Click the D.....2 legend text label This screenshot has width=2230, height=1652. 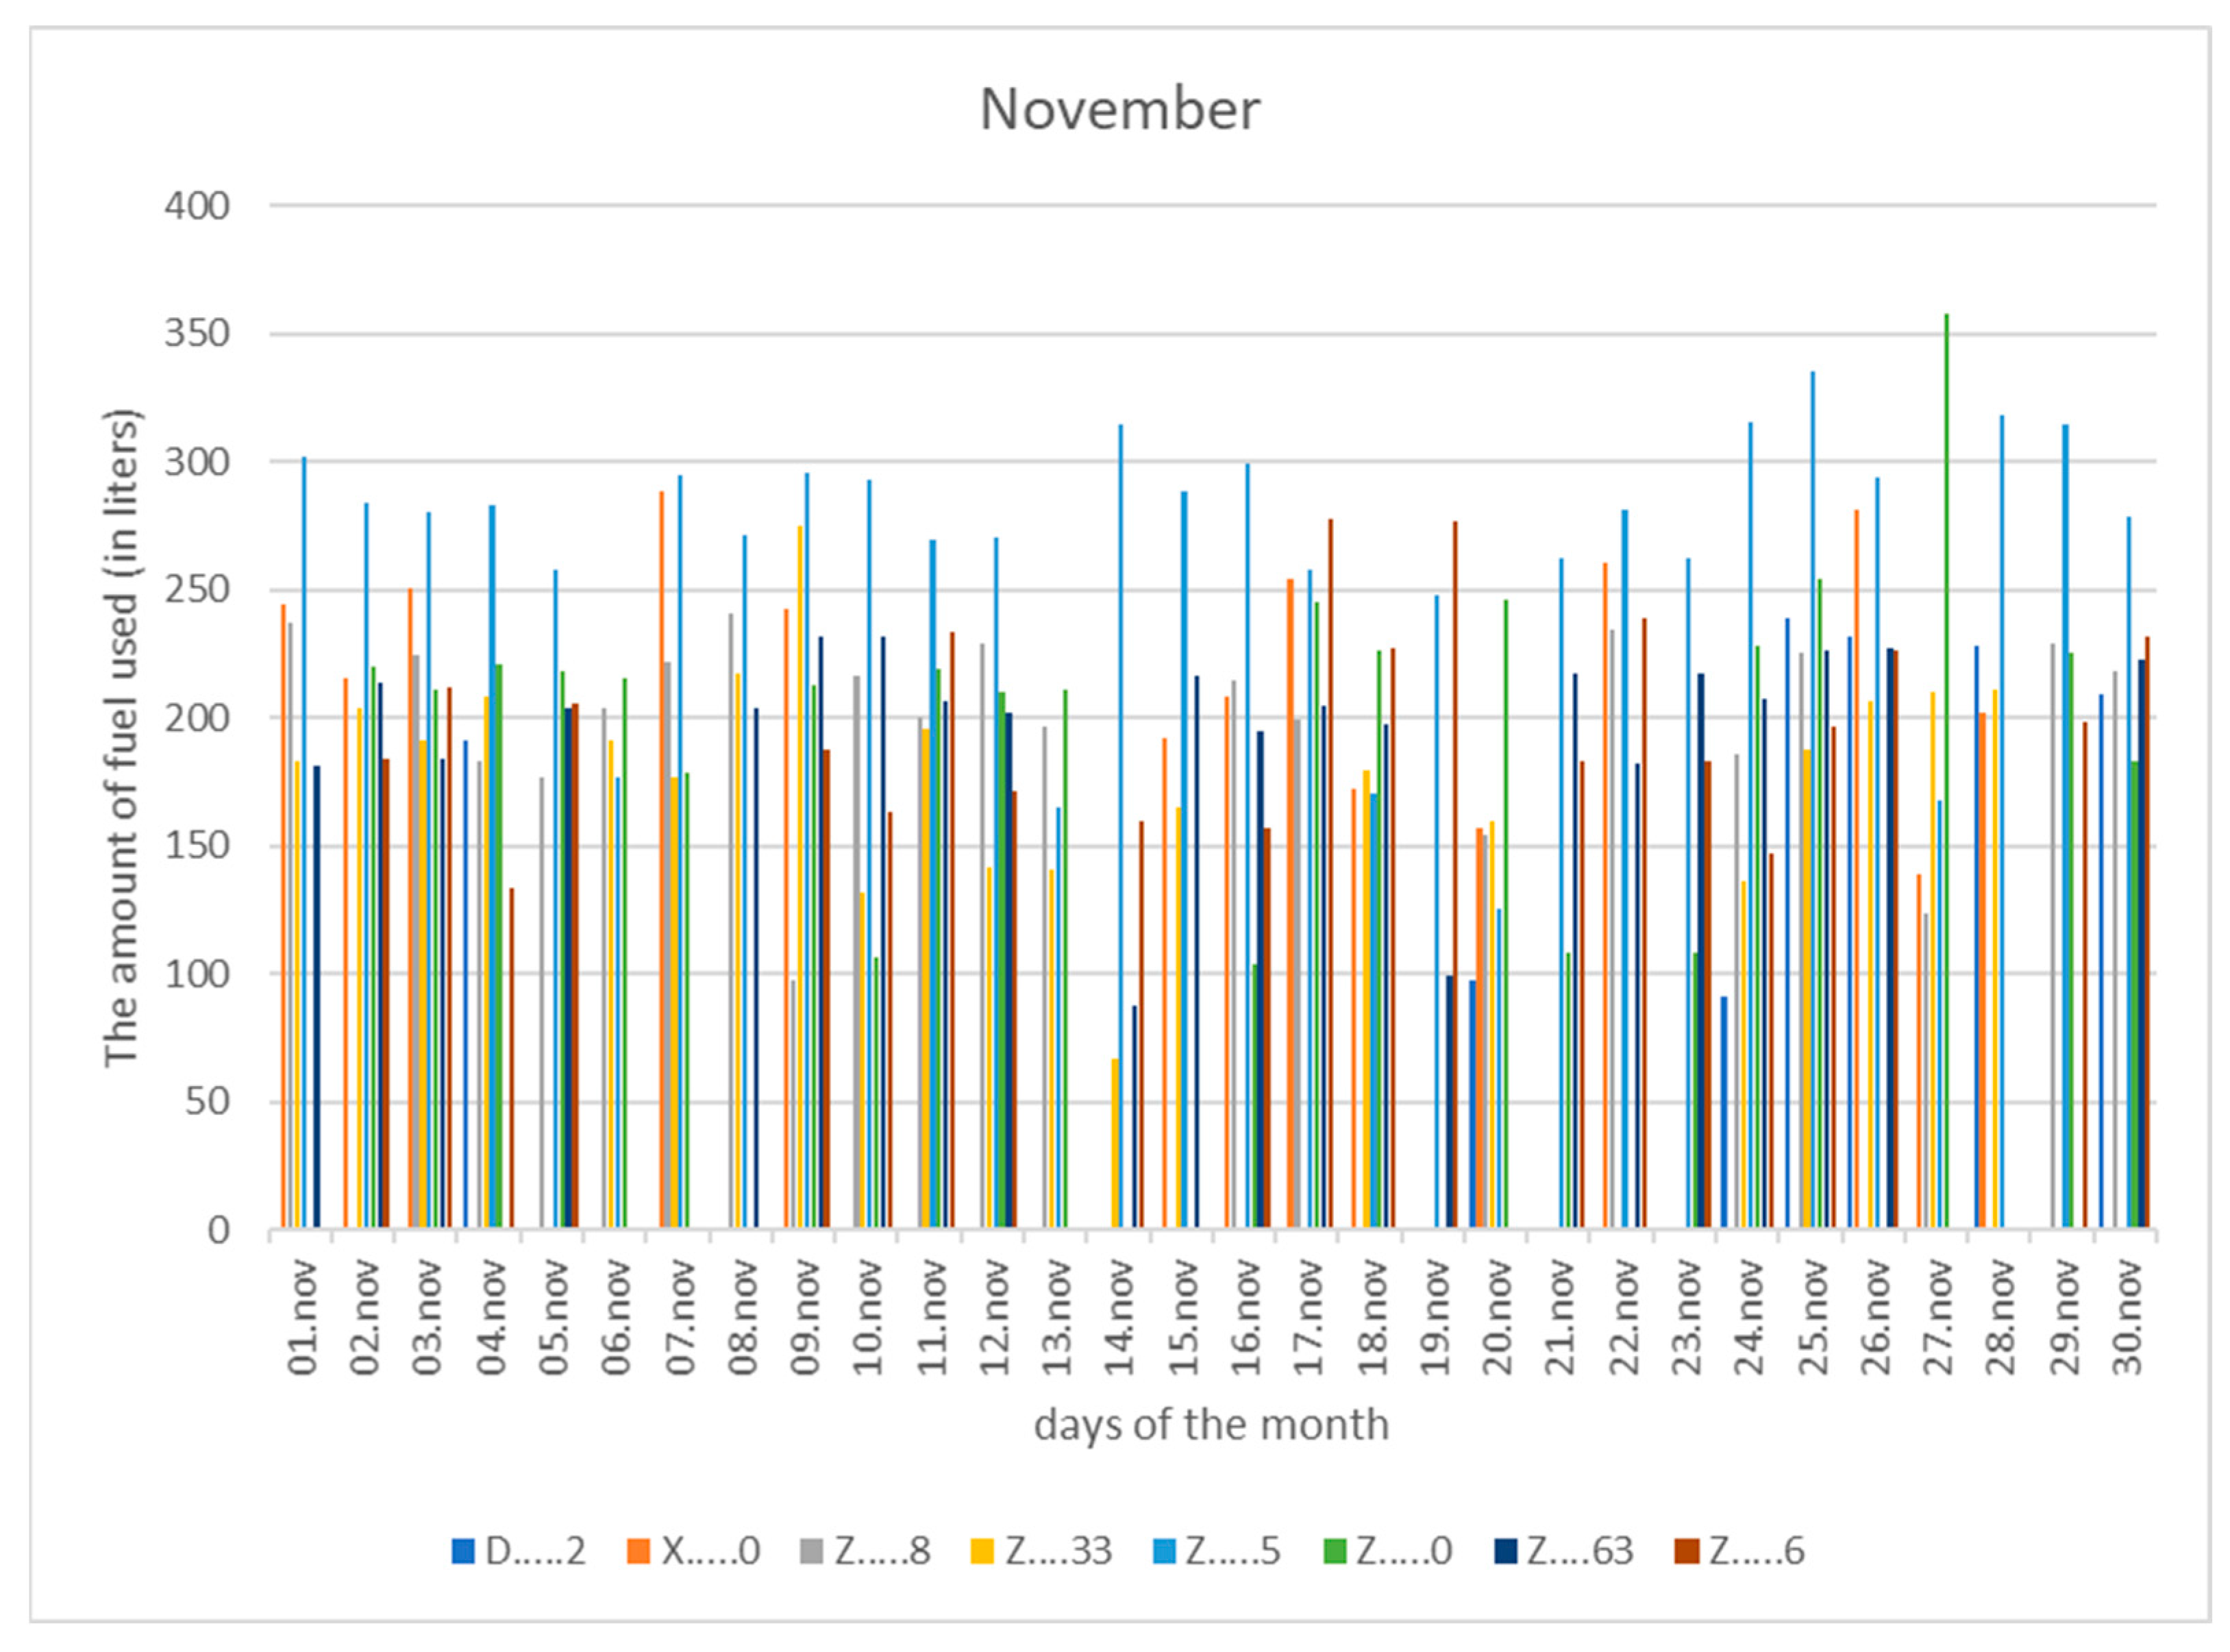point(535,1551)
